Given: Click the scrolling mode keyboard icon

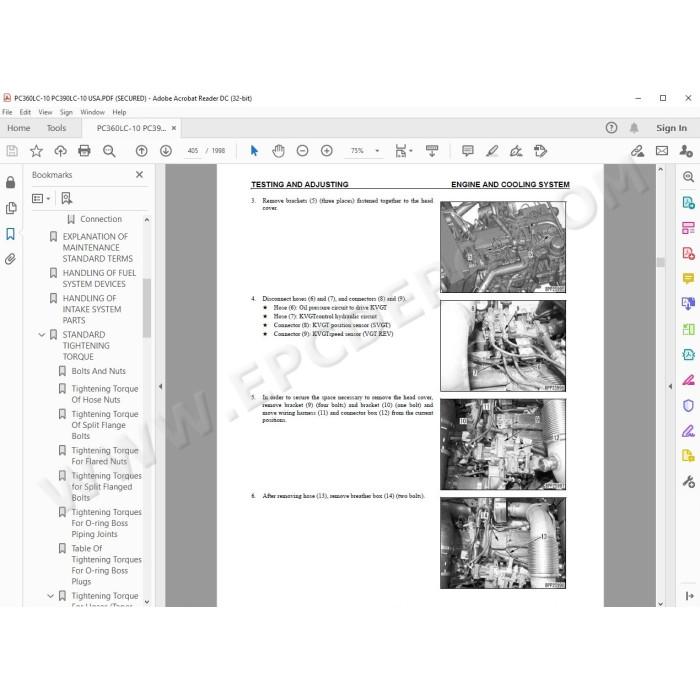Looking at the screenshot, I should coord(432,151).
